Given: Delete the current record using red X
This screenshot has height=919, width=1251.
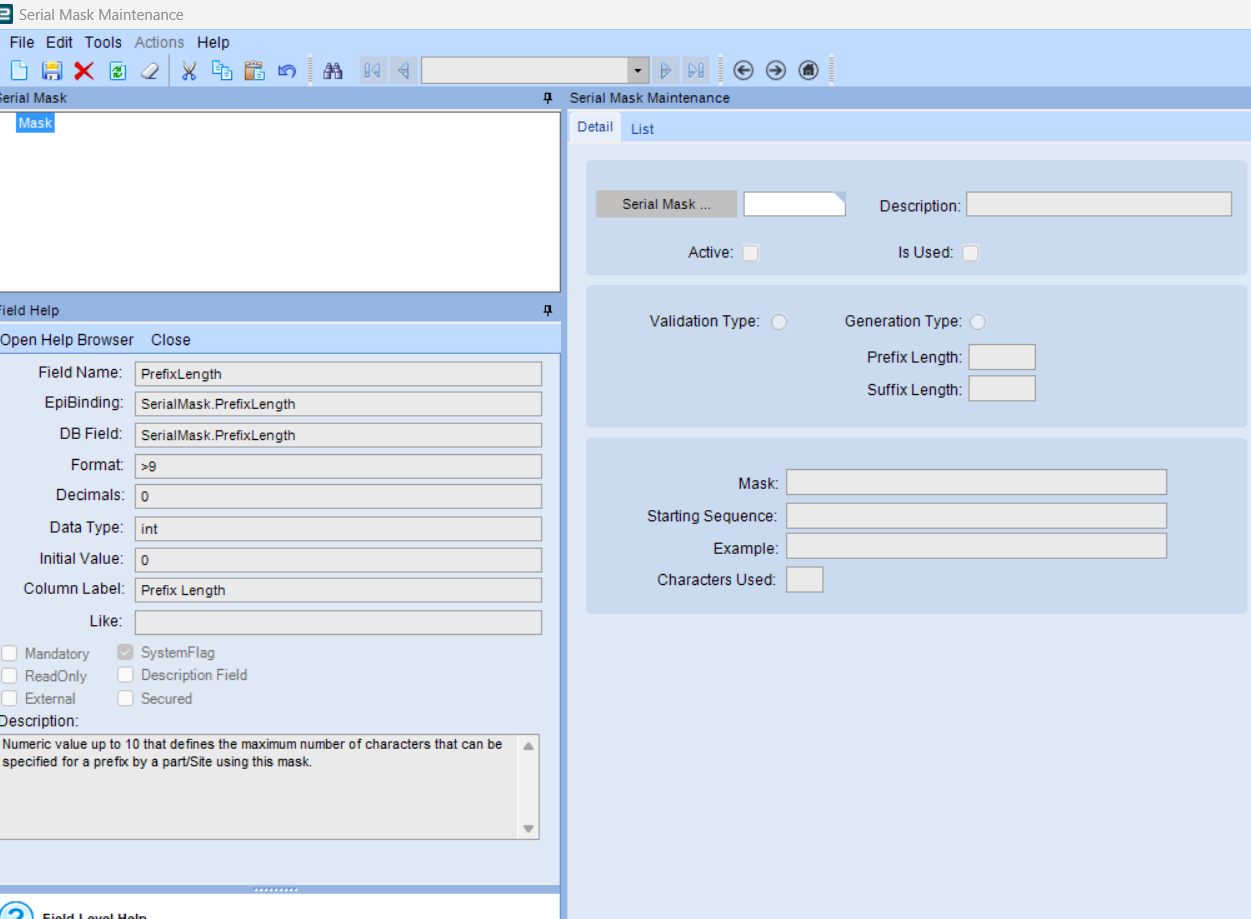Looking at the screenshot, I should 83,70.
